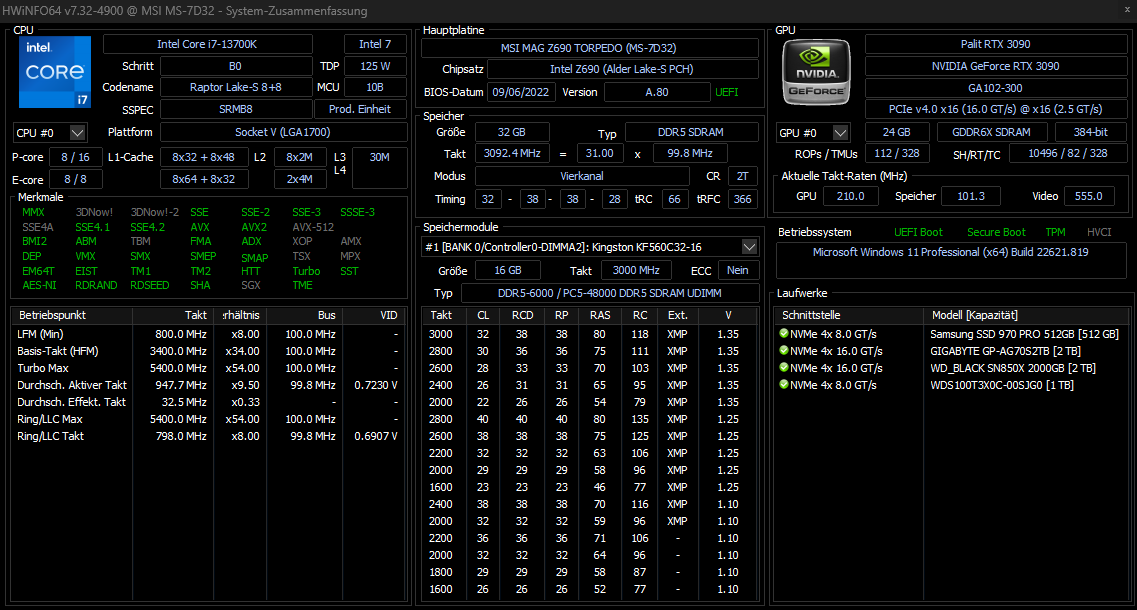1137x610 pixels.
Task: Click WD_BLACK SN850X 2000GB entry
Action: [1012, 368]
